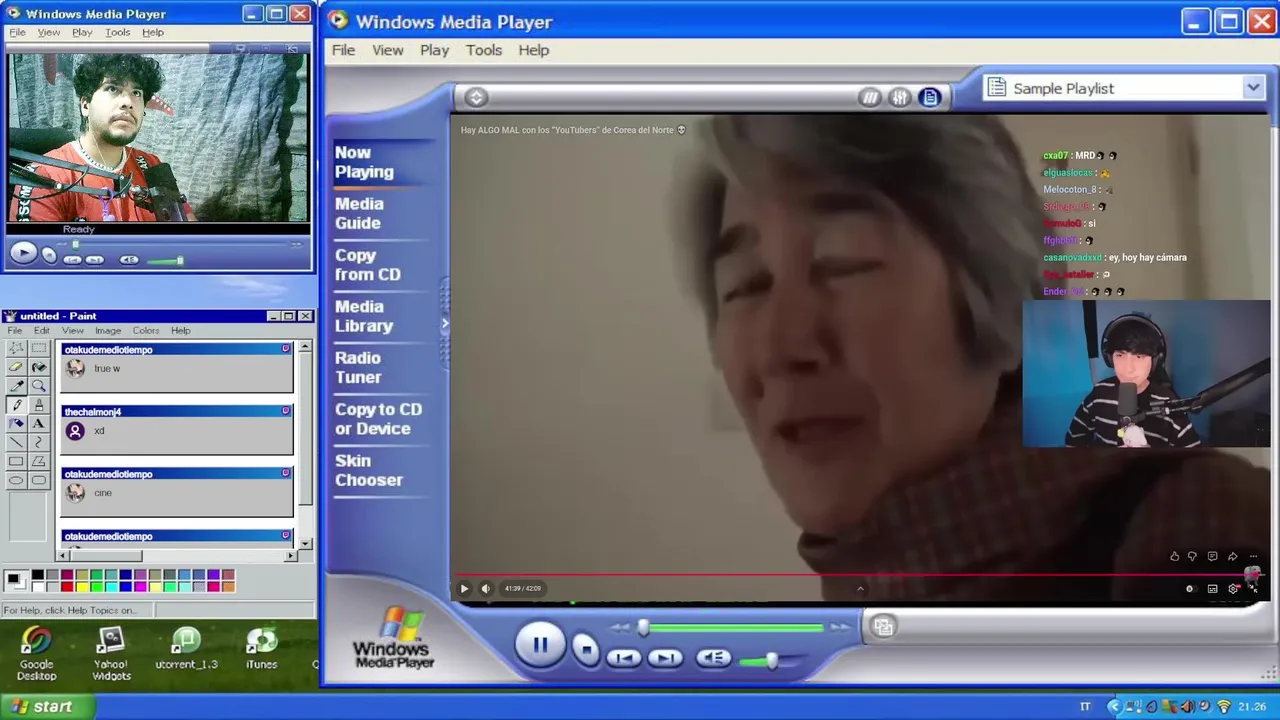The height and width of the screenshot is (720, 1280).
Task: Go to Copy from CD tab
Action: pos(368,265)
